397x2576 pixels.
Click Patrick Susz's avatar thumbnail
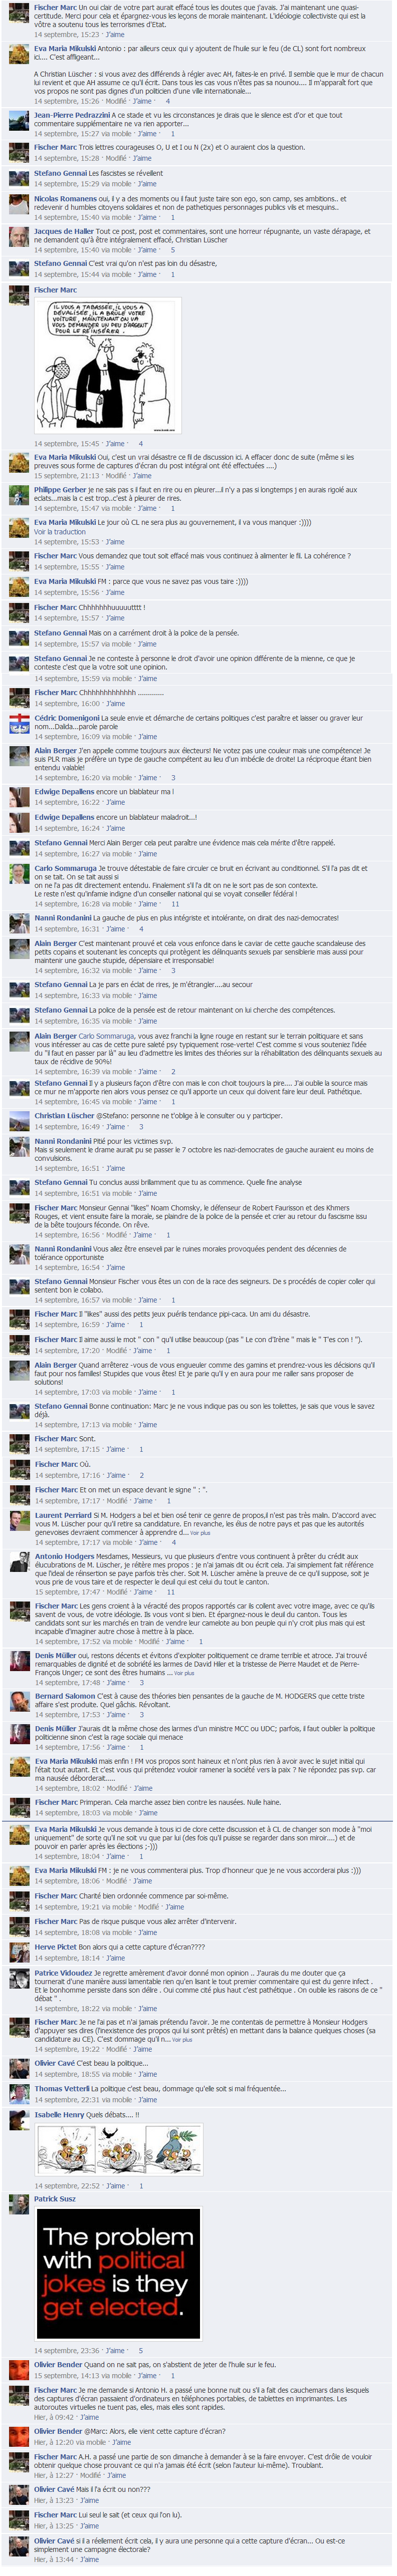pyautogui.click(x=18, y=2205)
